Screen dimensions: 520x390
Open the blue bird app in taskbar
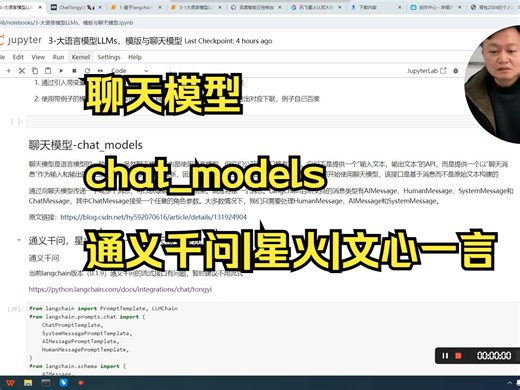63,383
